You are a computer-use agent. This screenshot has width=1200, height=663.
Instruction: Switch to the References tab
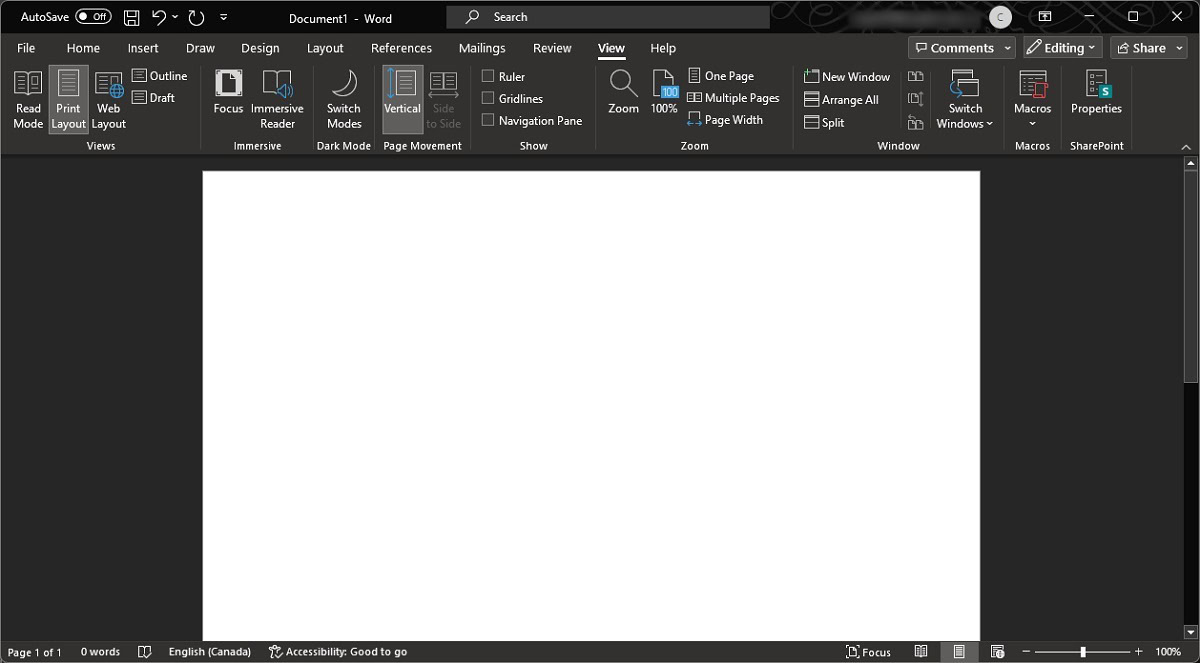(x=401, y=48)
